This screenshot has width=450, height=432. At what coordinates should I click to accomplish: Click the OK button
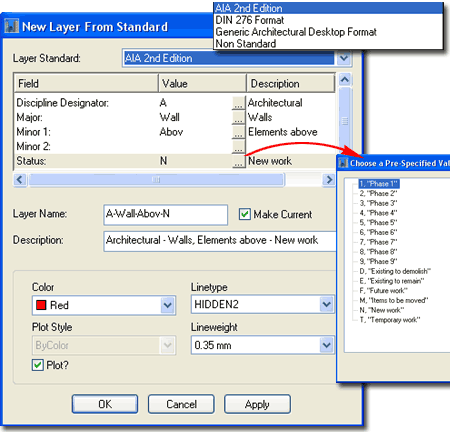pyautogui.click(x=105, y=404)
